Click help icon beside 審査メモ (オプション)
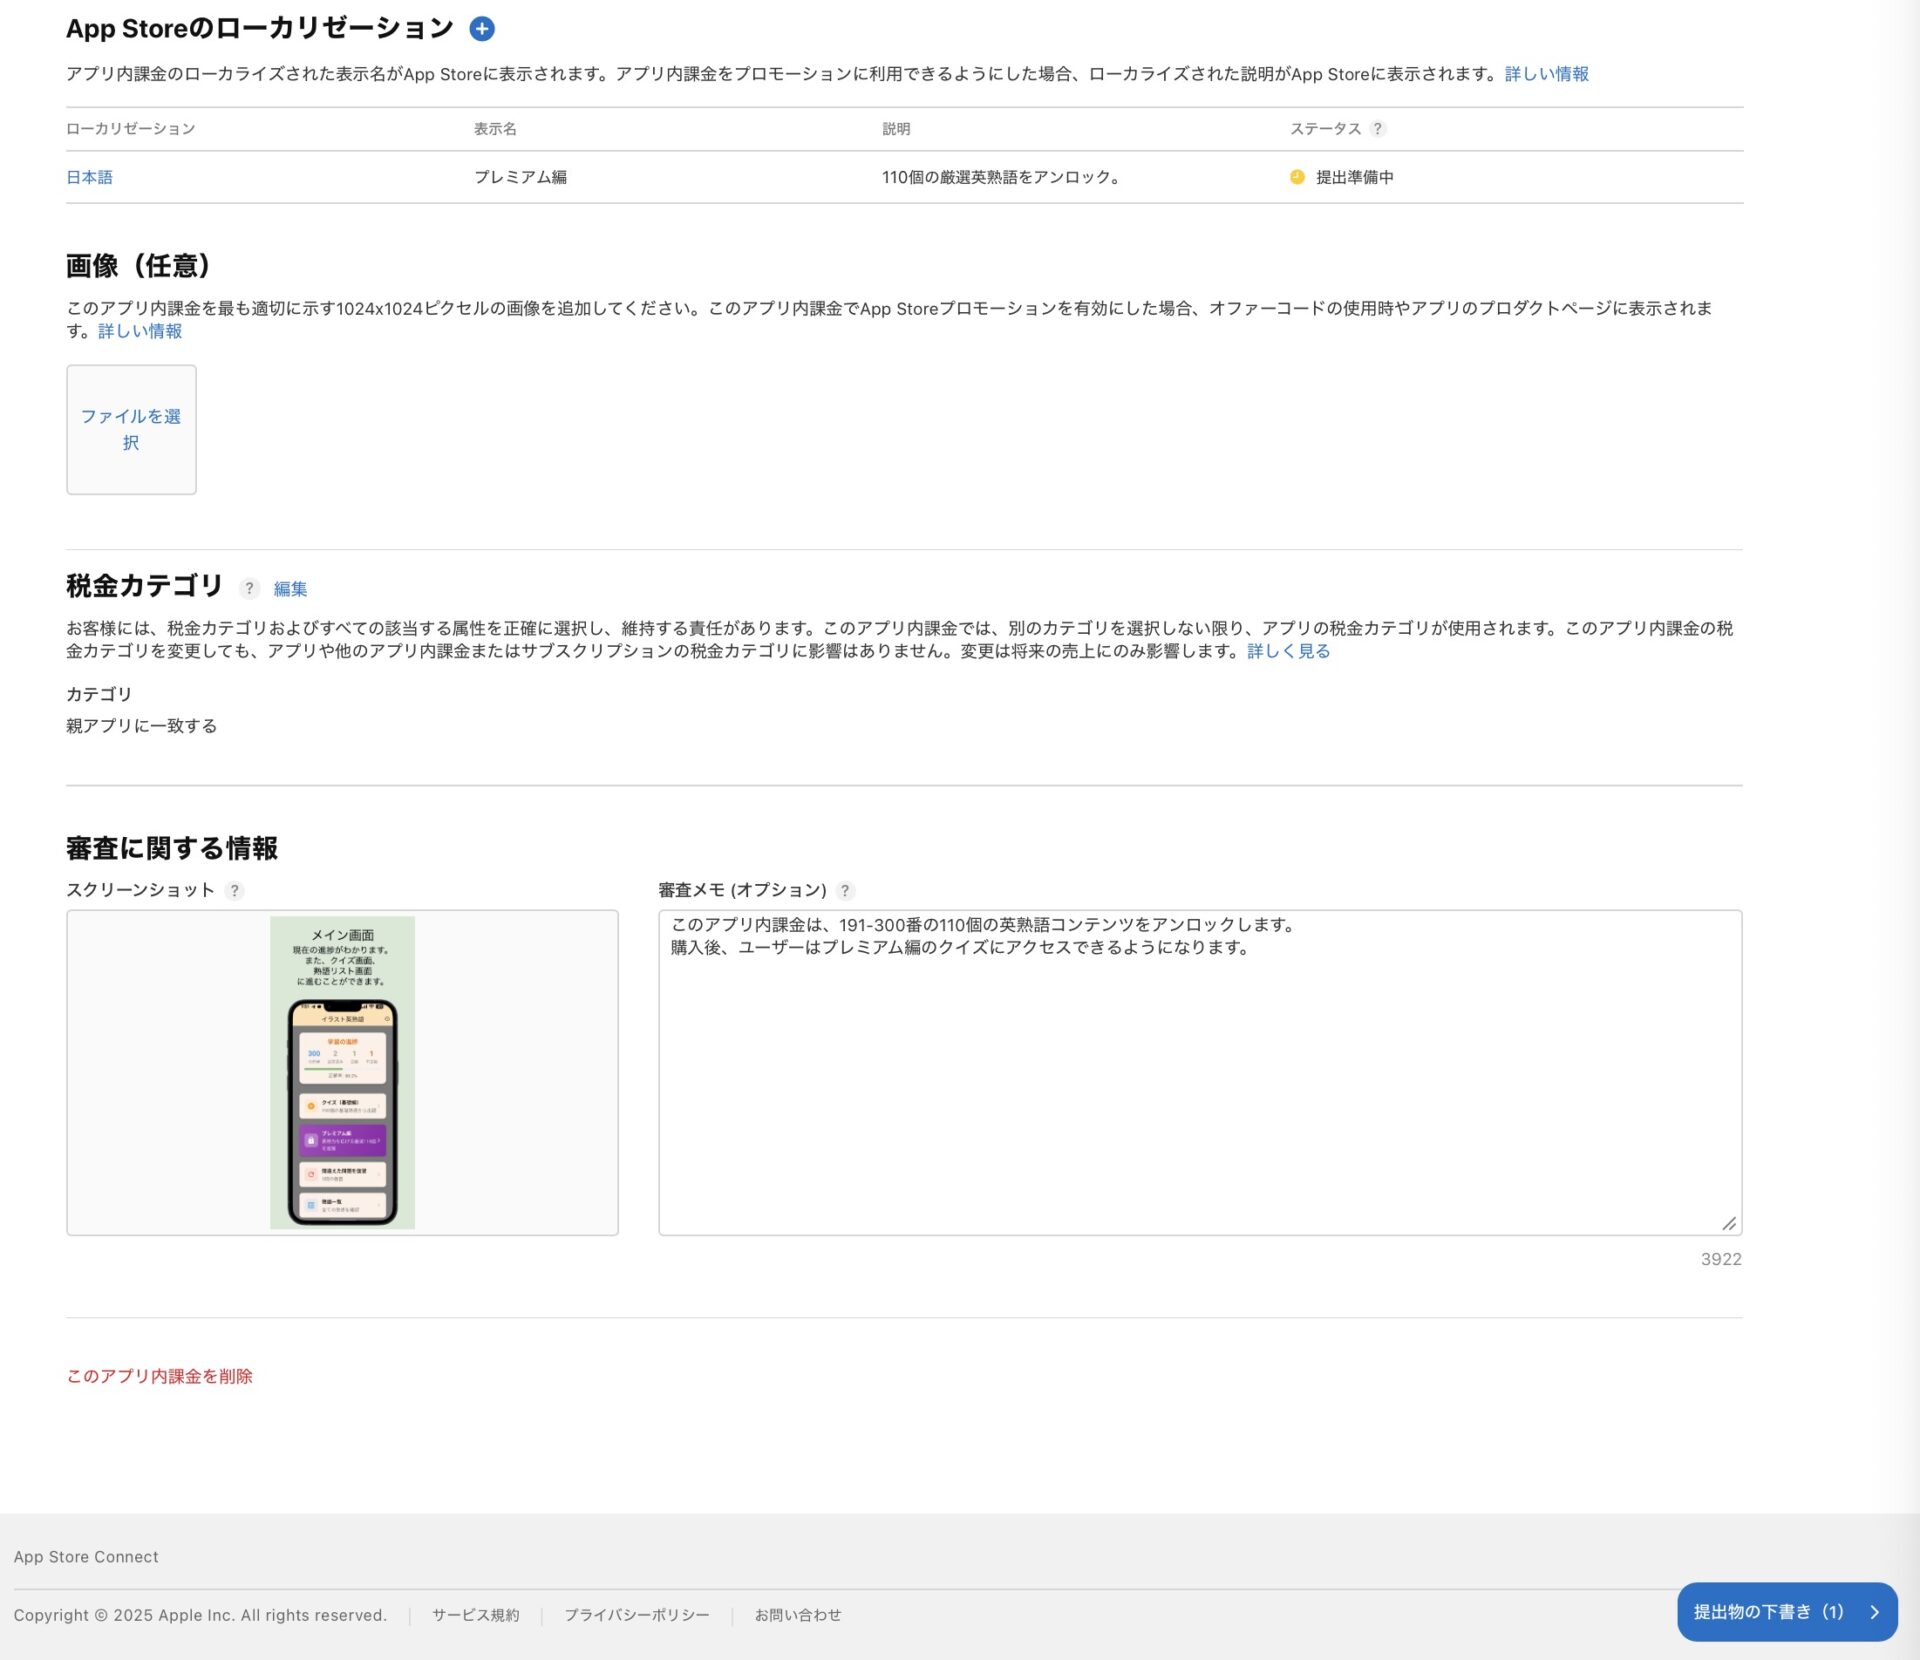Screen dimensions: 1920x1660 (845, 890)
